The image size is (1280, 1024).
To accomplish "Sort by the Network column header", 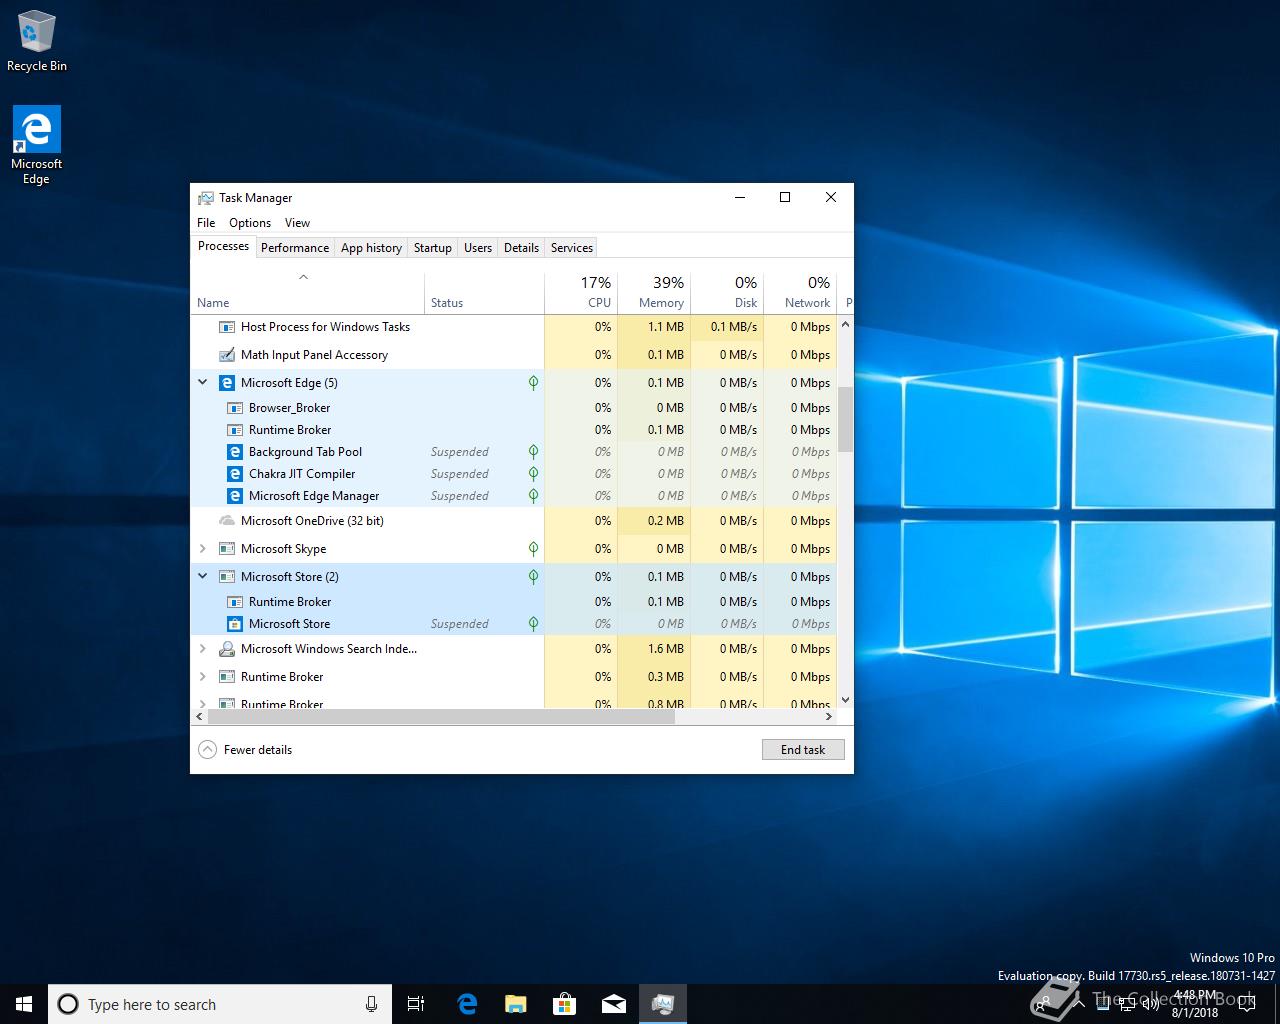I will click(x=800, y=293).
